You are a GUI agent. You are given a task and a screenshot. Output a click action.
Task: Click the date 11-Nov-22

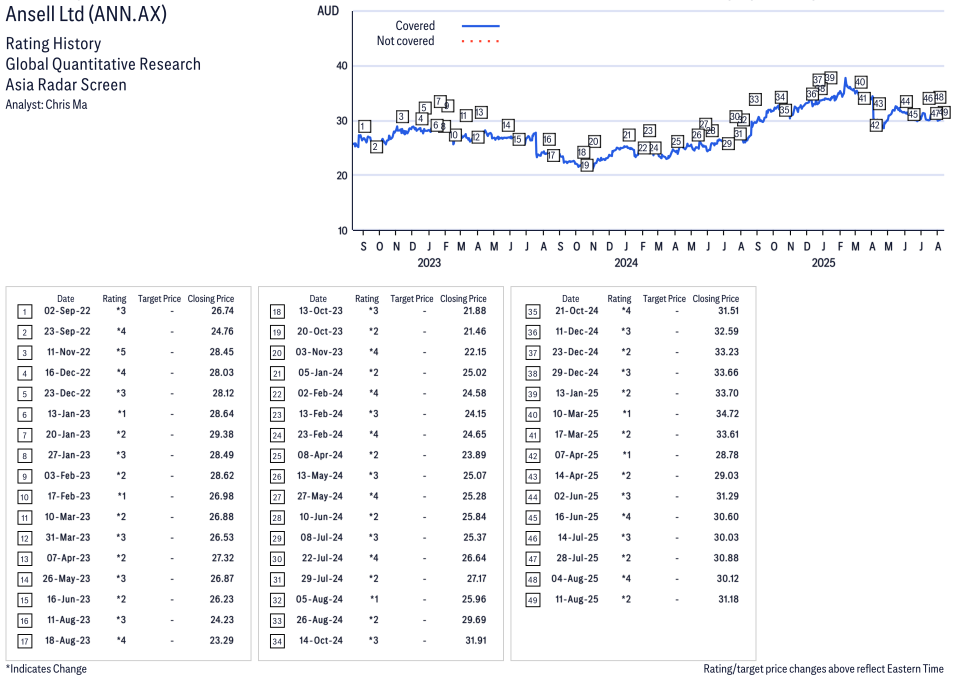(x=68, y=352)
